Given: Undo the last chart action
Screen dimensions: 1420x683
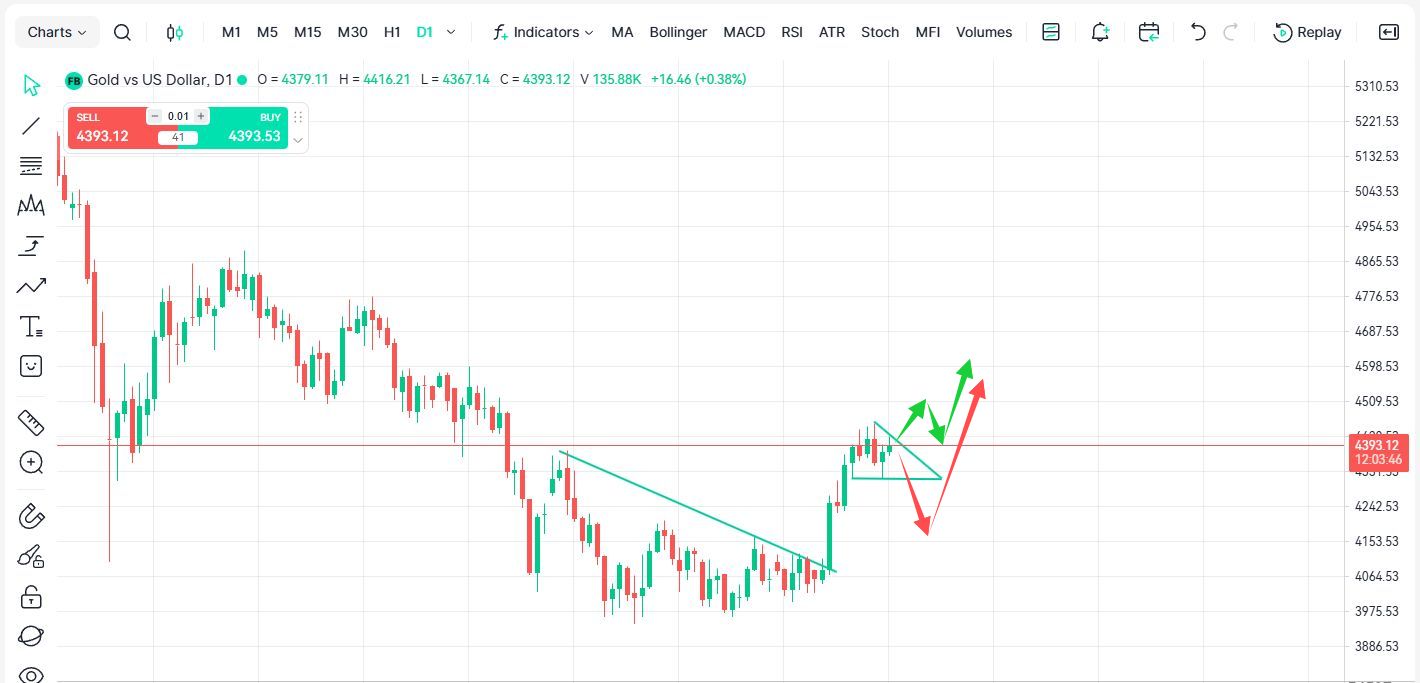Looking at the screenshot, I should click(x=1198, y=32).
